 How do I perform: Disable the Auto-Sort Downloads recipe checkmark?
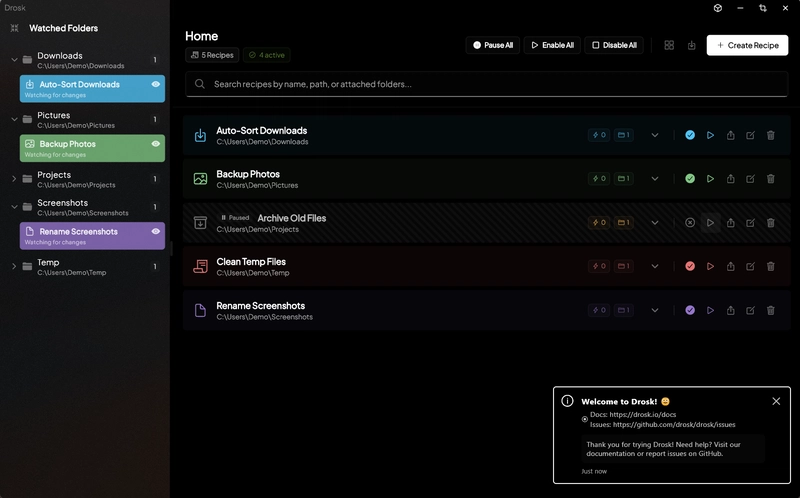tap(690, 135)
